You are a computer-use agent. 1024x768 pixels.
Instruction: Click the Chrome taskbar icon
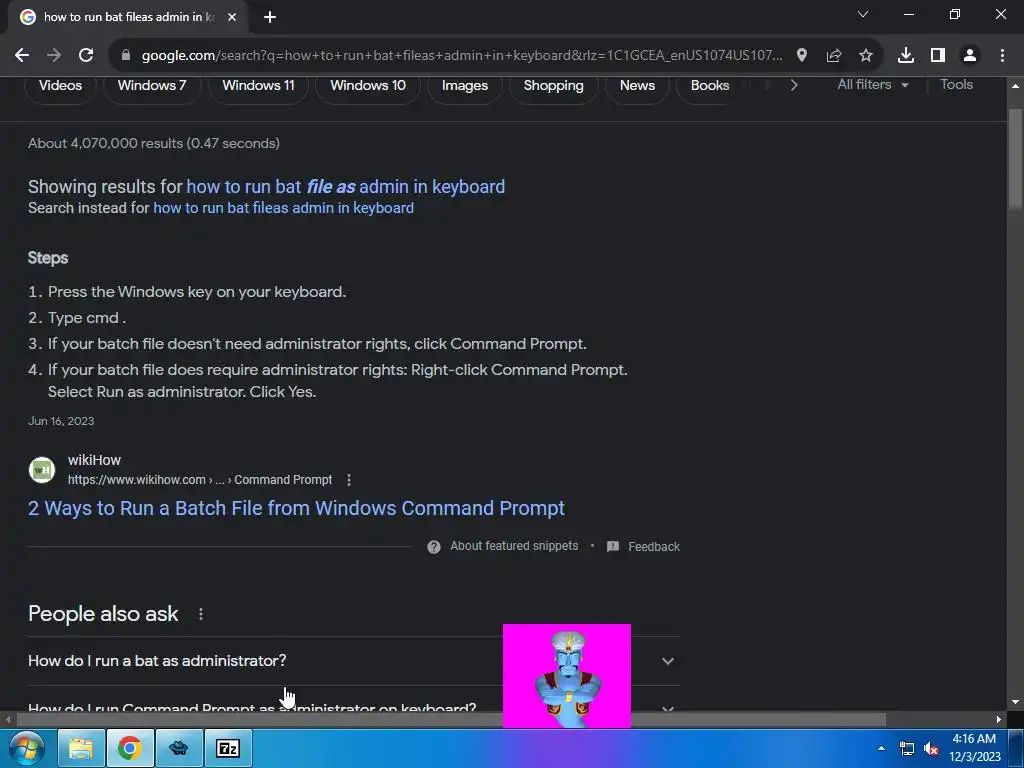point(130,748)
